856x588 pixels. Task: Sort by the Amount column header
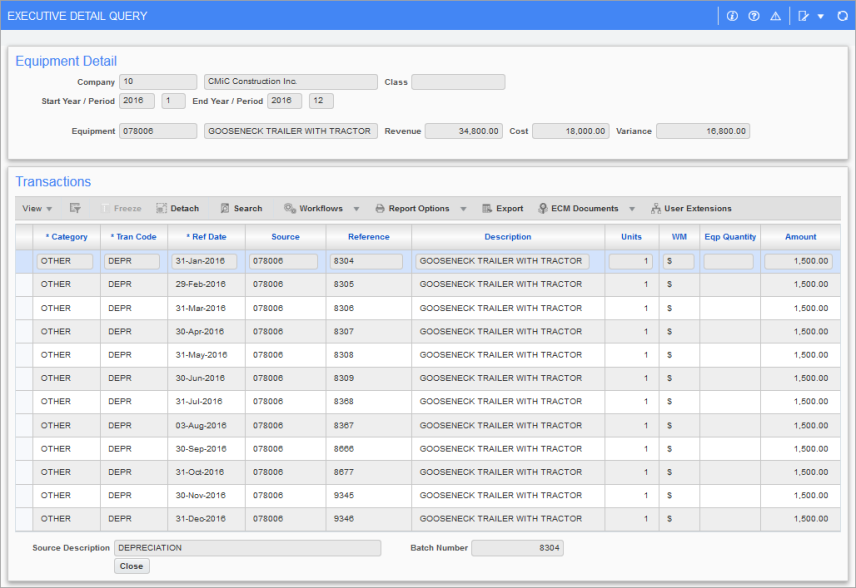point(800,237)
